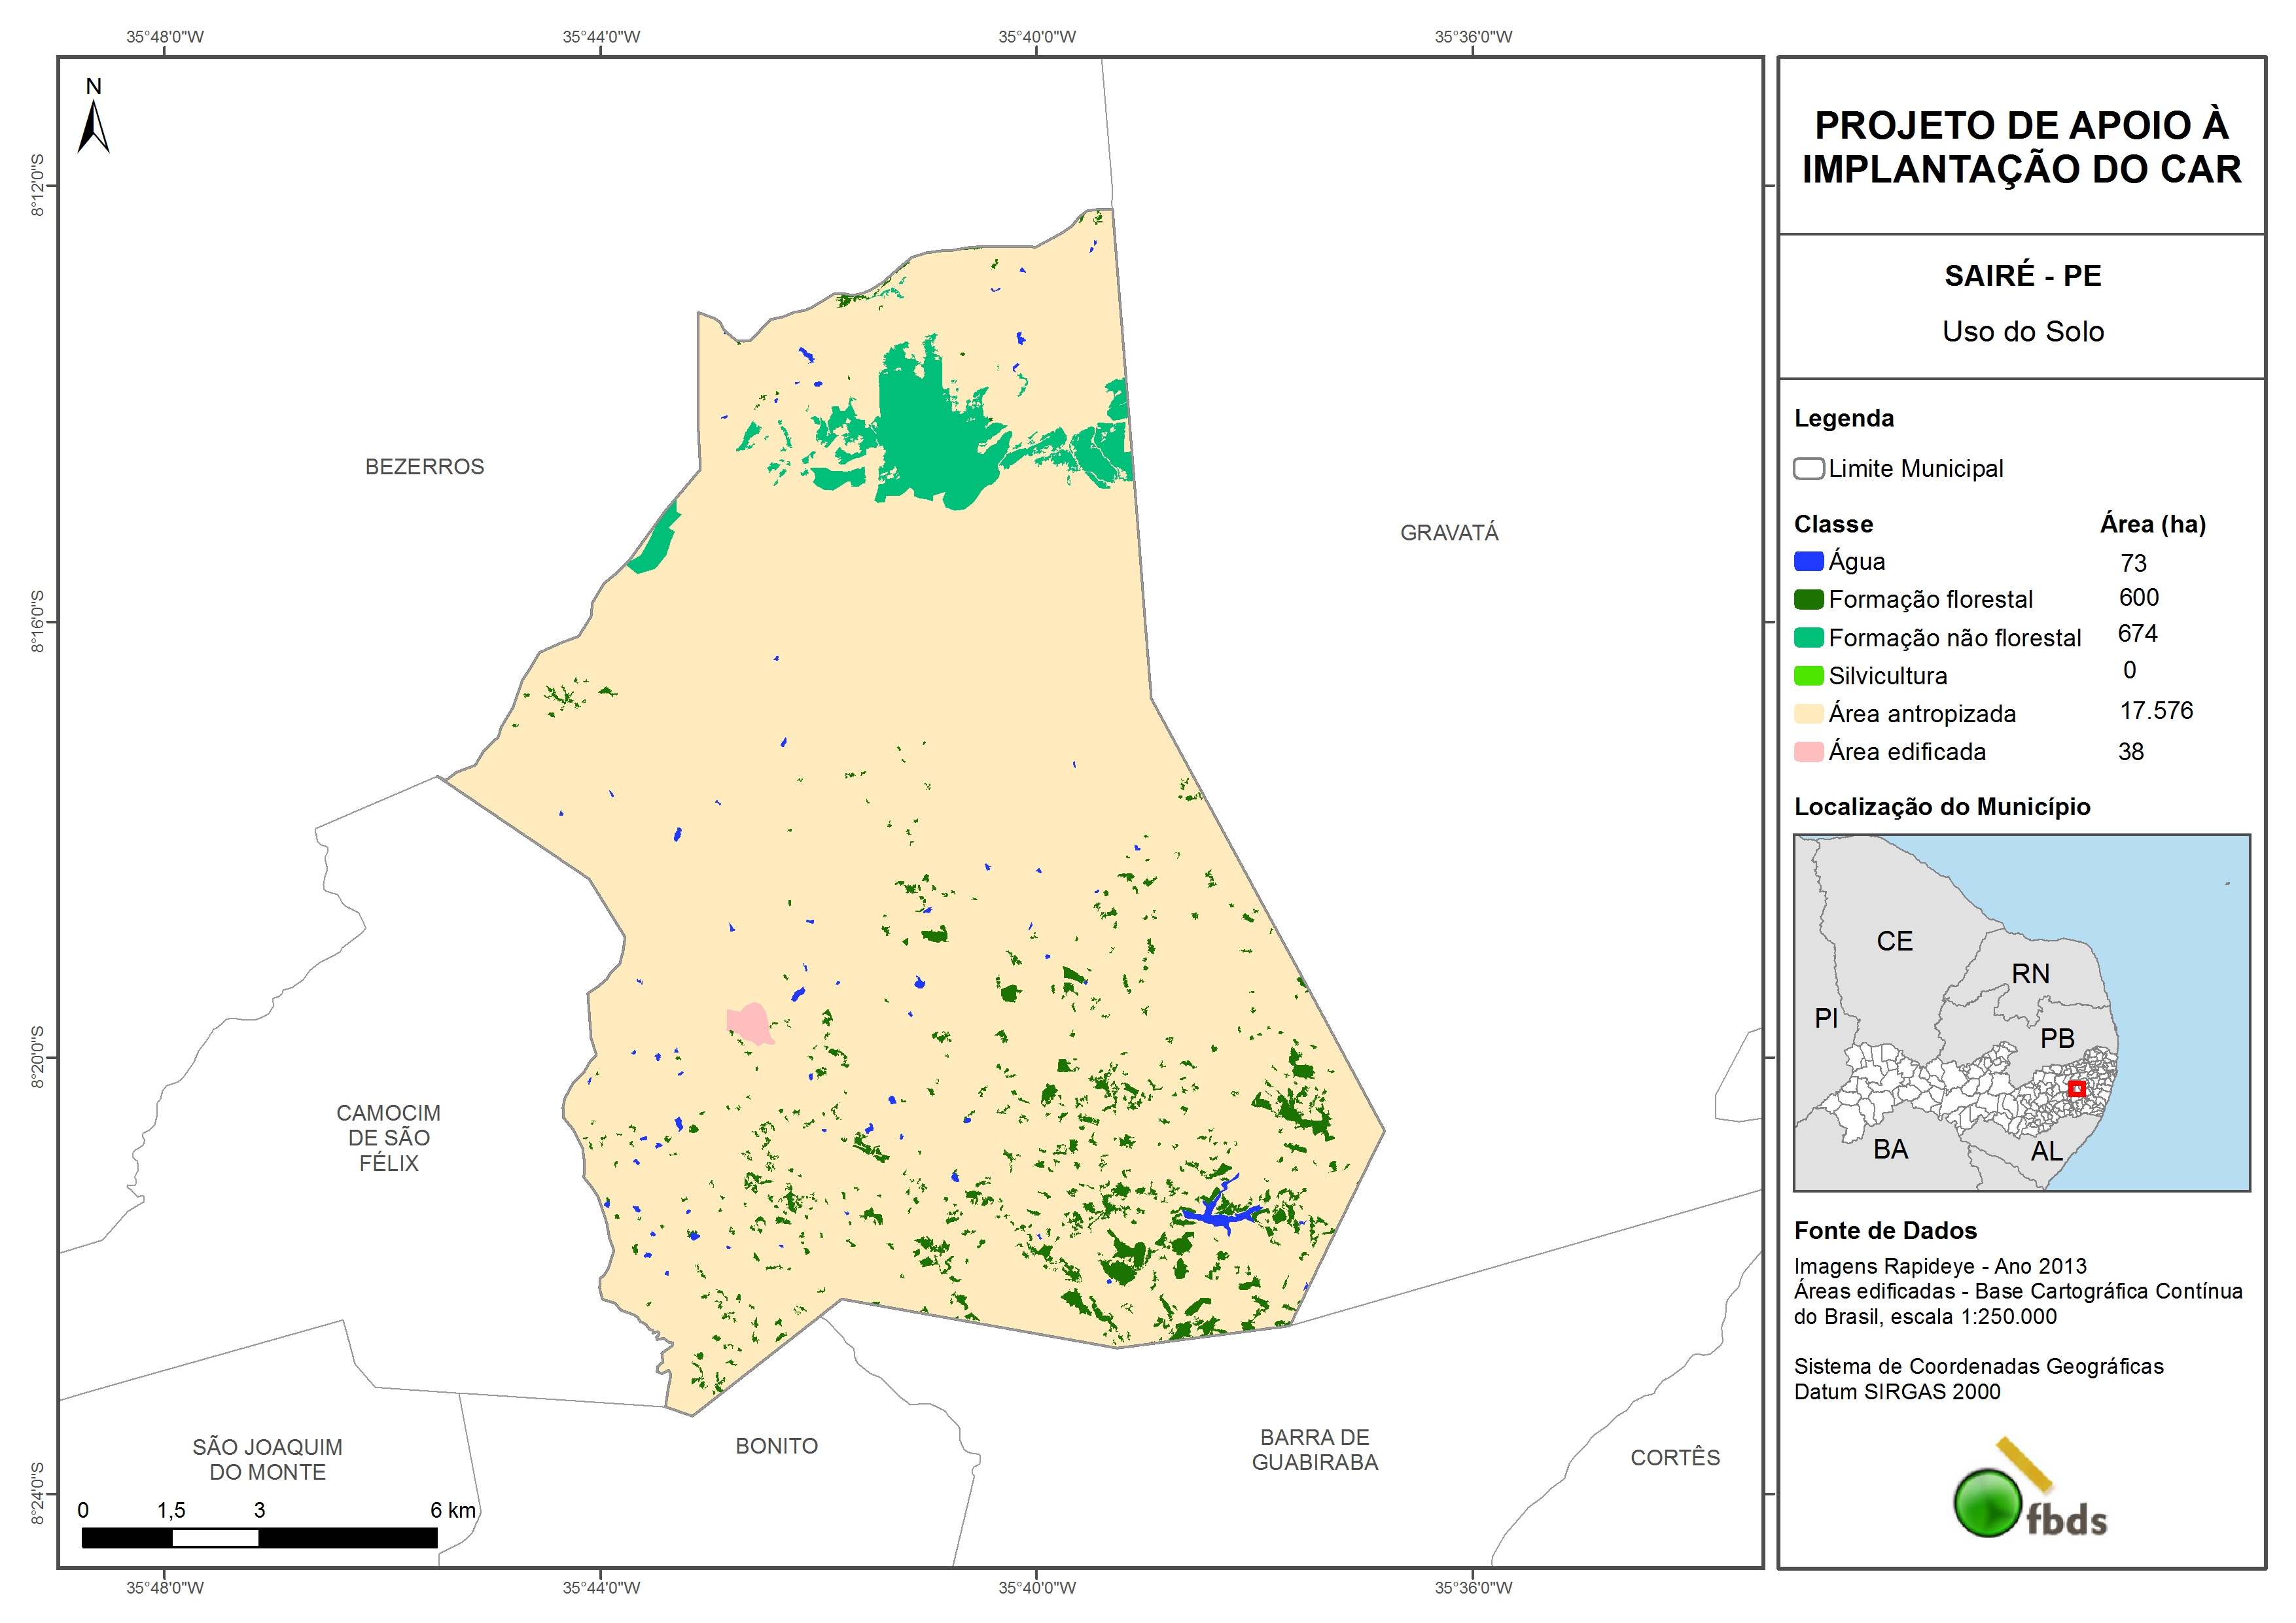Viewport: 2296px width, 1623px height.
Task: Click the GRAVATÁ municipality label
Action: [x=1448, y=533]
